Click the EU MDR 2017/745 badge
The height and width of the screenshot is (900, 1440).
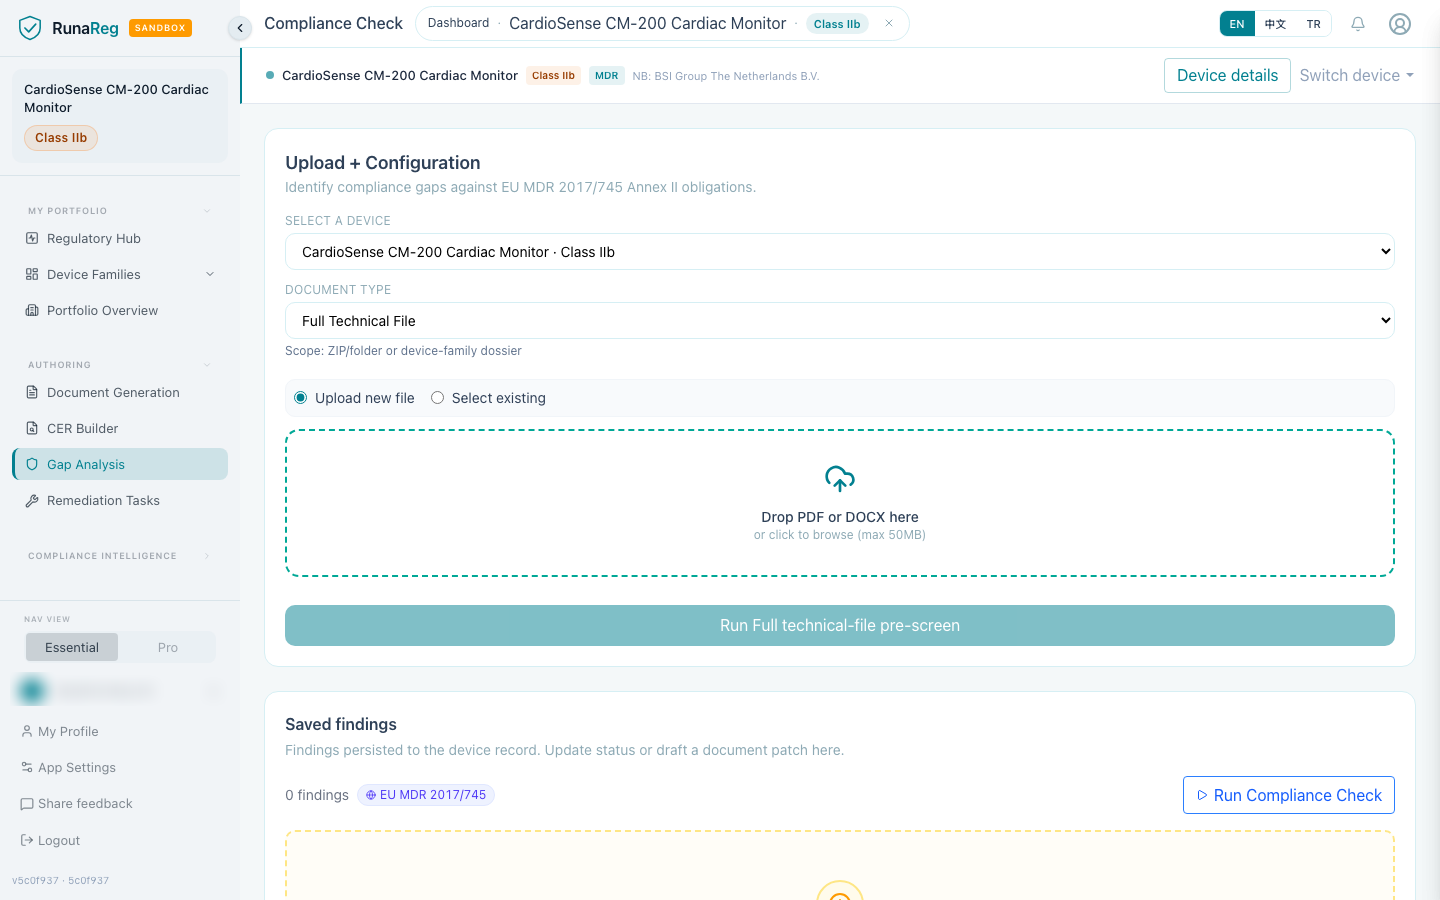pyautogui.click(x=426, y=795)
